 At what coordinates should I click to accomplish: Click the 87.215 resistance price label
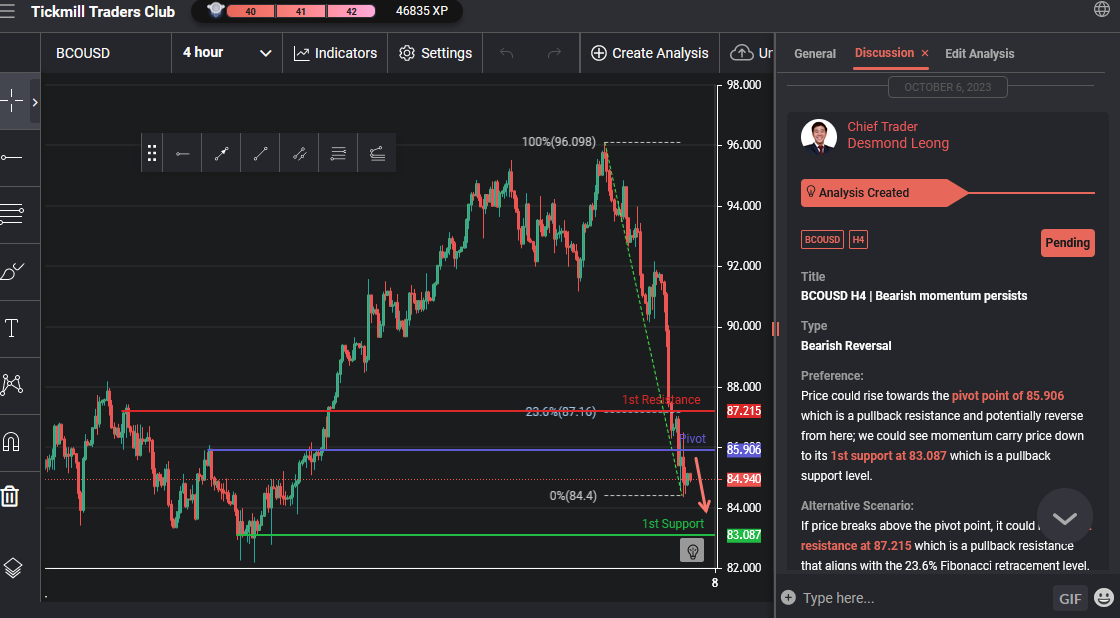coord(744,411)
